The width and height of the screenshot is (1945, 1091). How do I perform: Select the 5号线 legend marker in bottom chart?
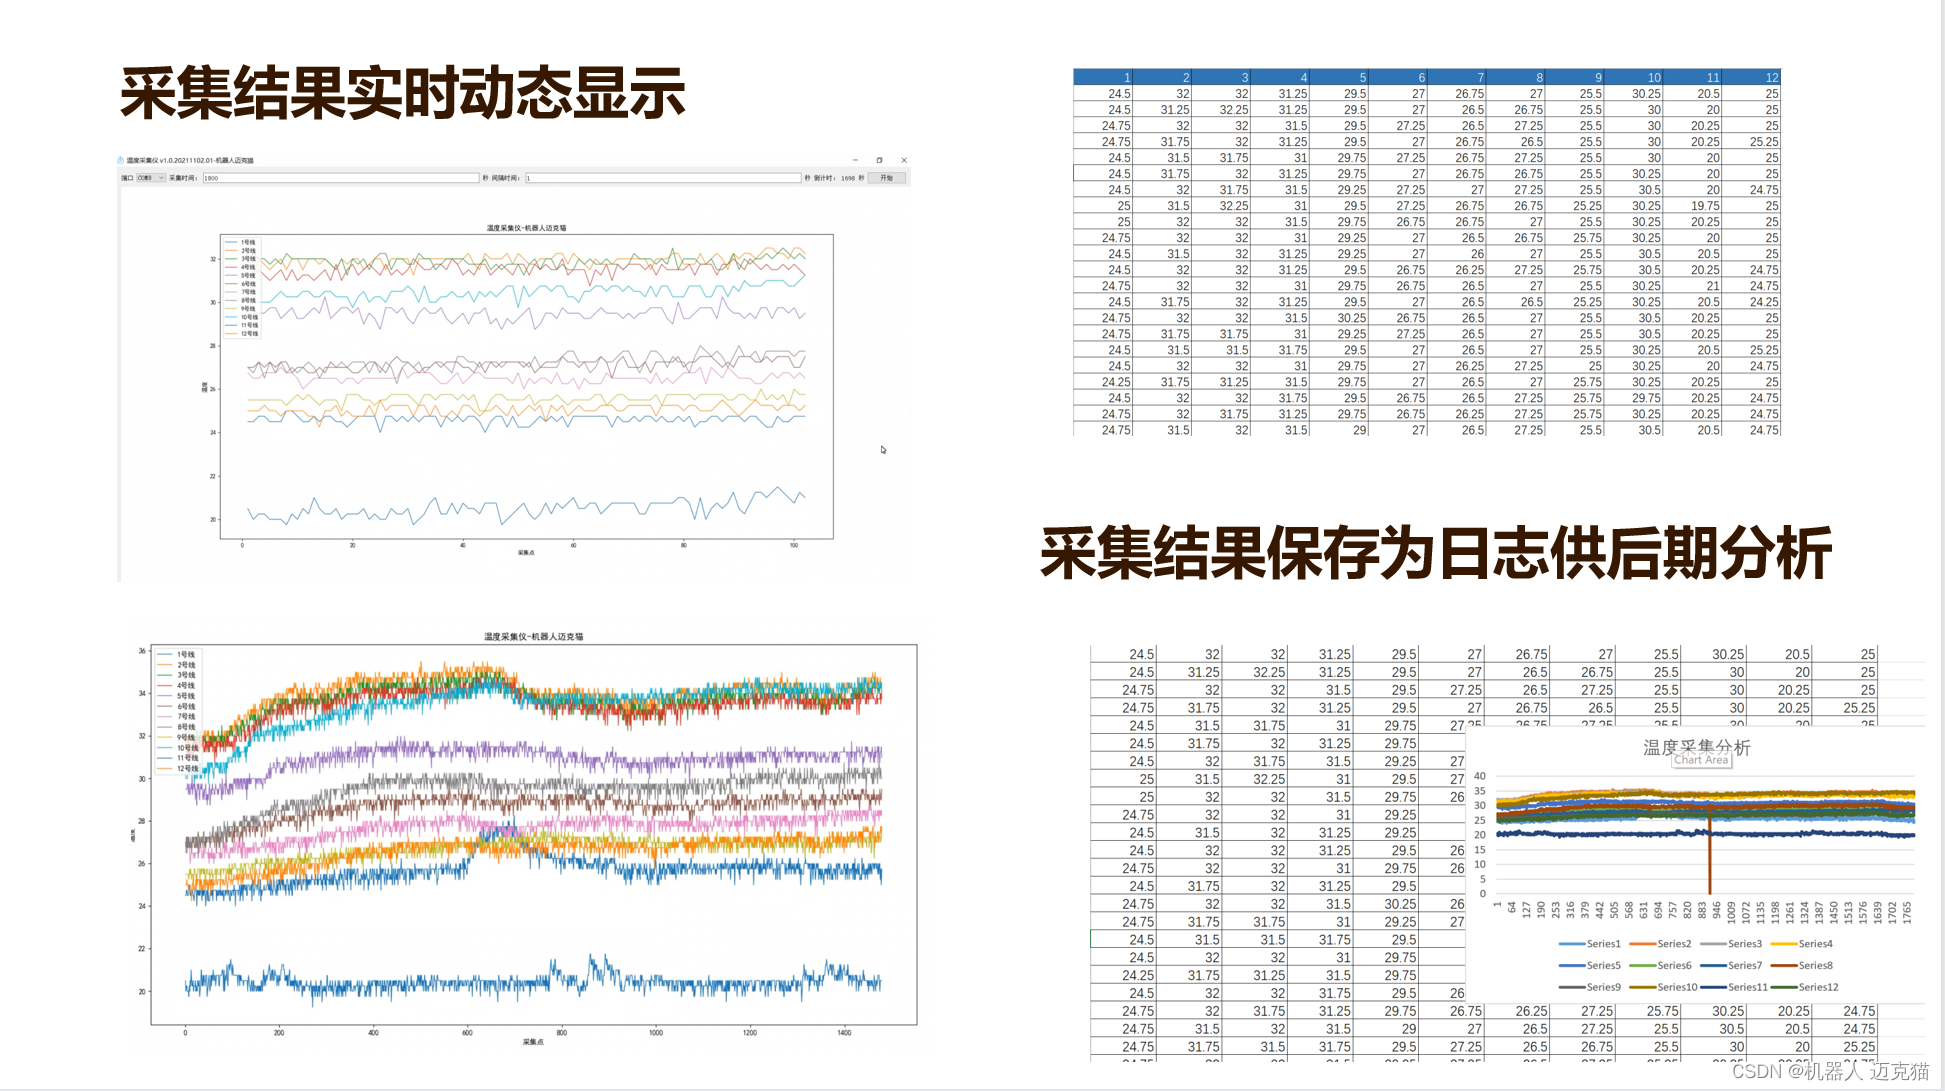(165, 696)
